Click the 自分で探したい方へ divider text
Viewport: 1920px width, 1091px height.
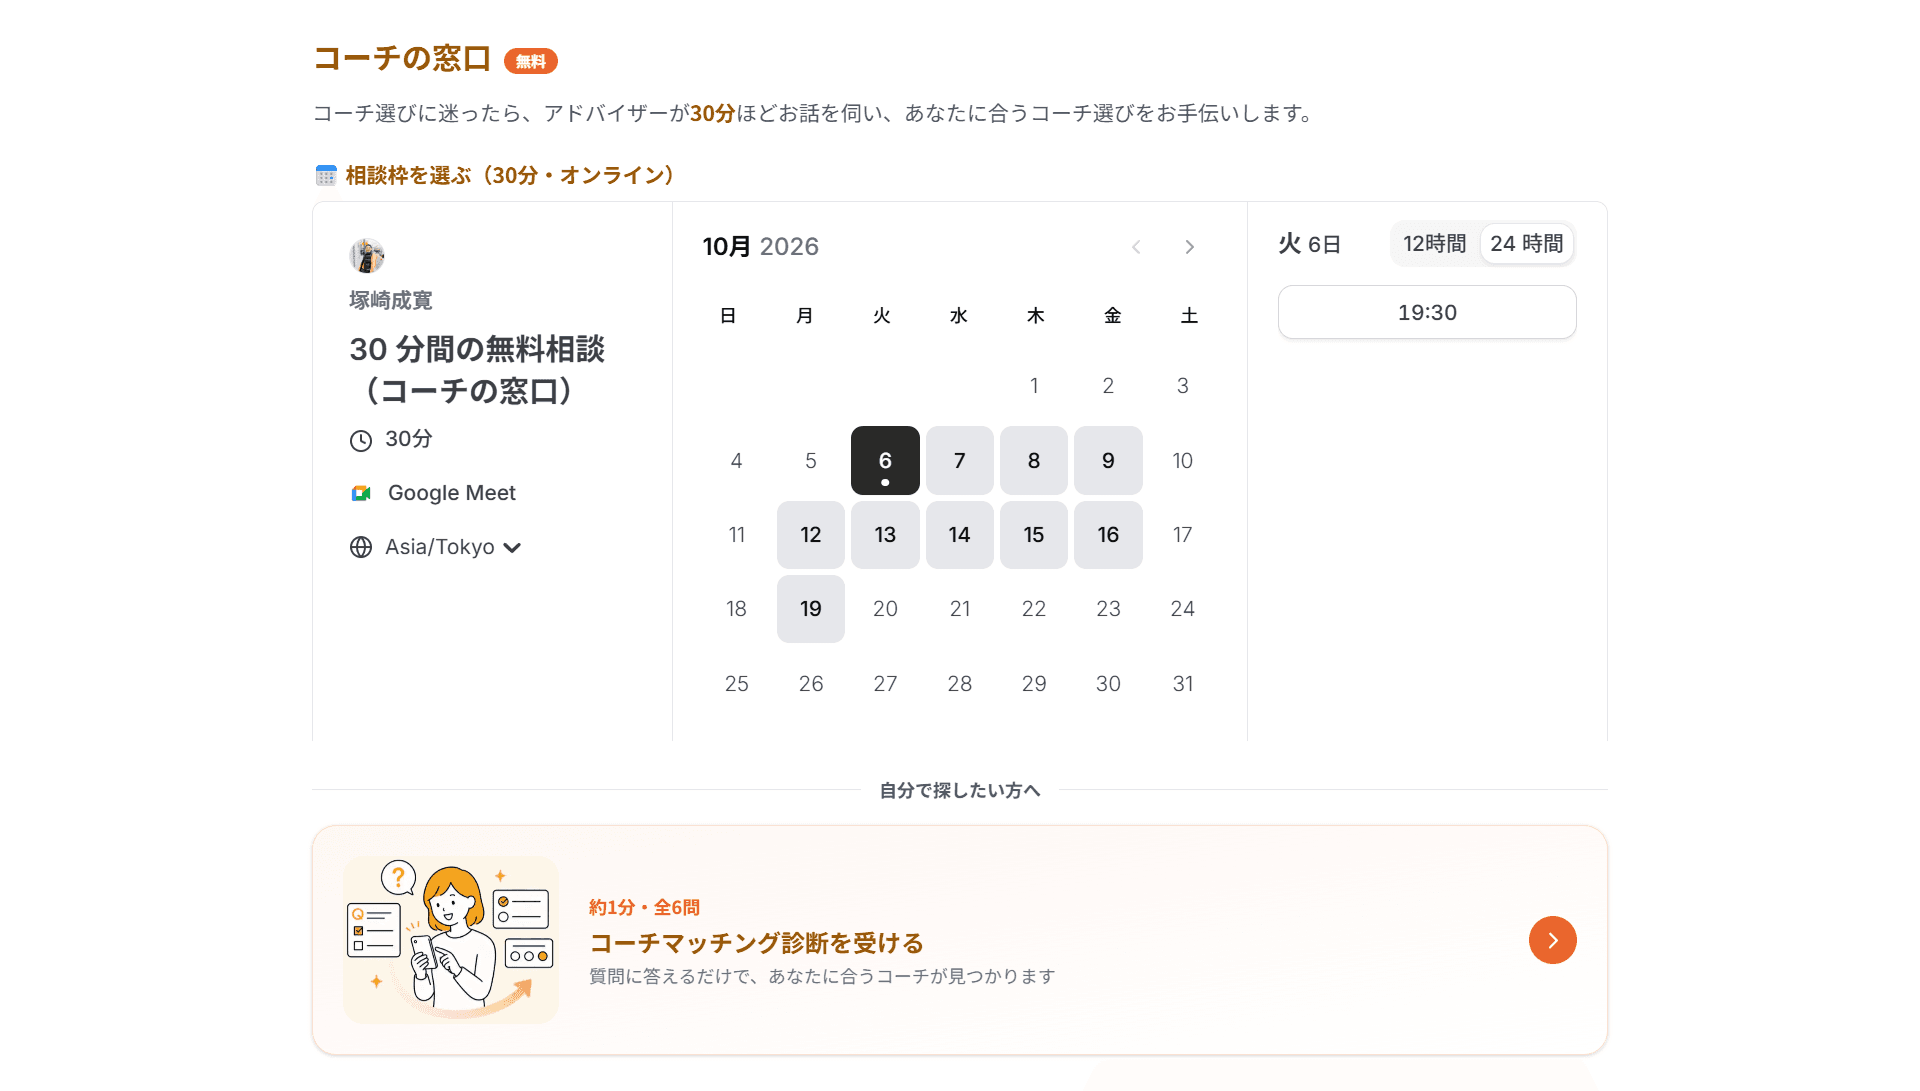click(960, 791)
